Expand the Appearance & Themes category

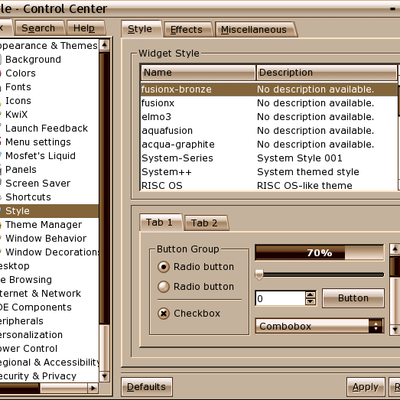[x=49, y=46]
